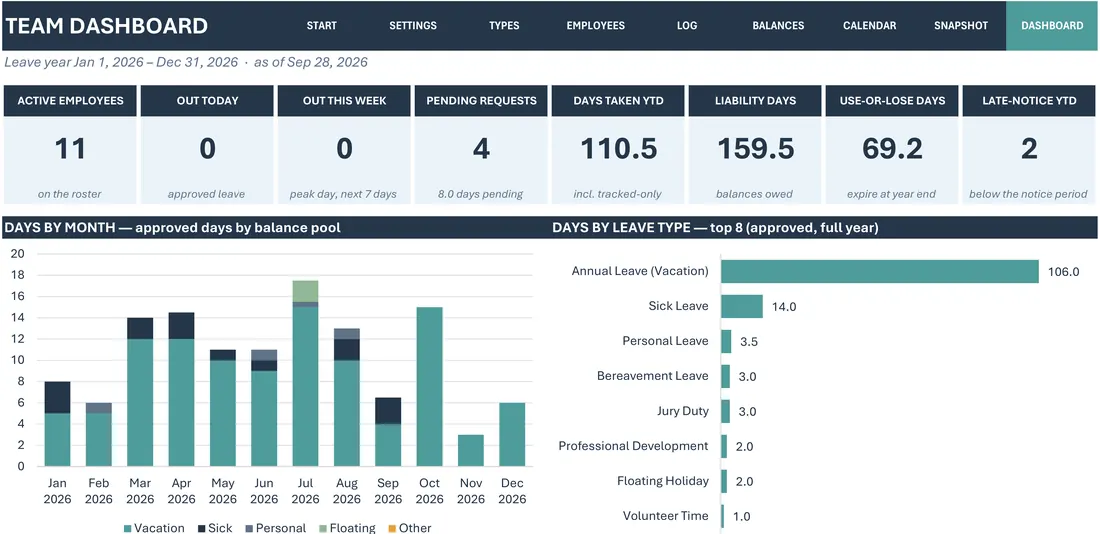Click the ACTIVE EMPLOYEES card header
The height and width of the screenshot is (534, 1100).
pos(70,100)
